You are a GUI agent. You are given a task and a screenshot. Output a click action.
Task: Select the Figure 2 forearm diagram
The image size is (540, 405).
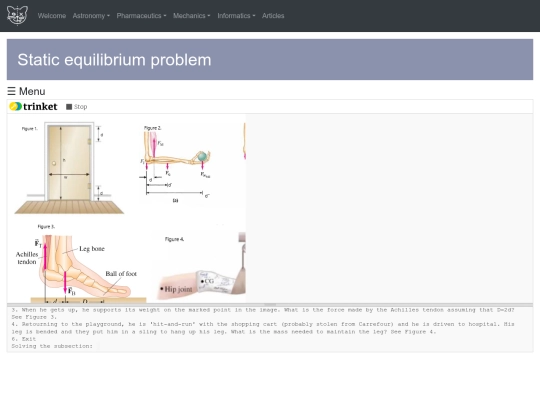pyautogui.click(x=176, y=164)
